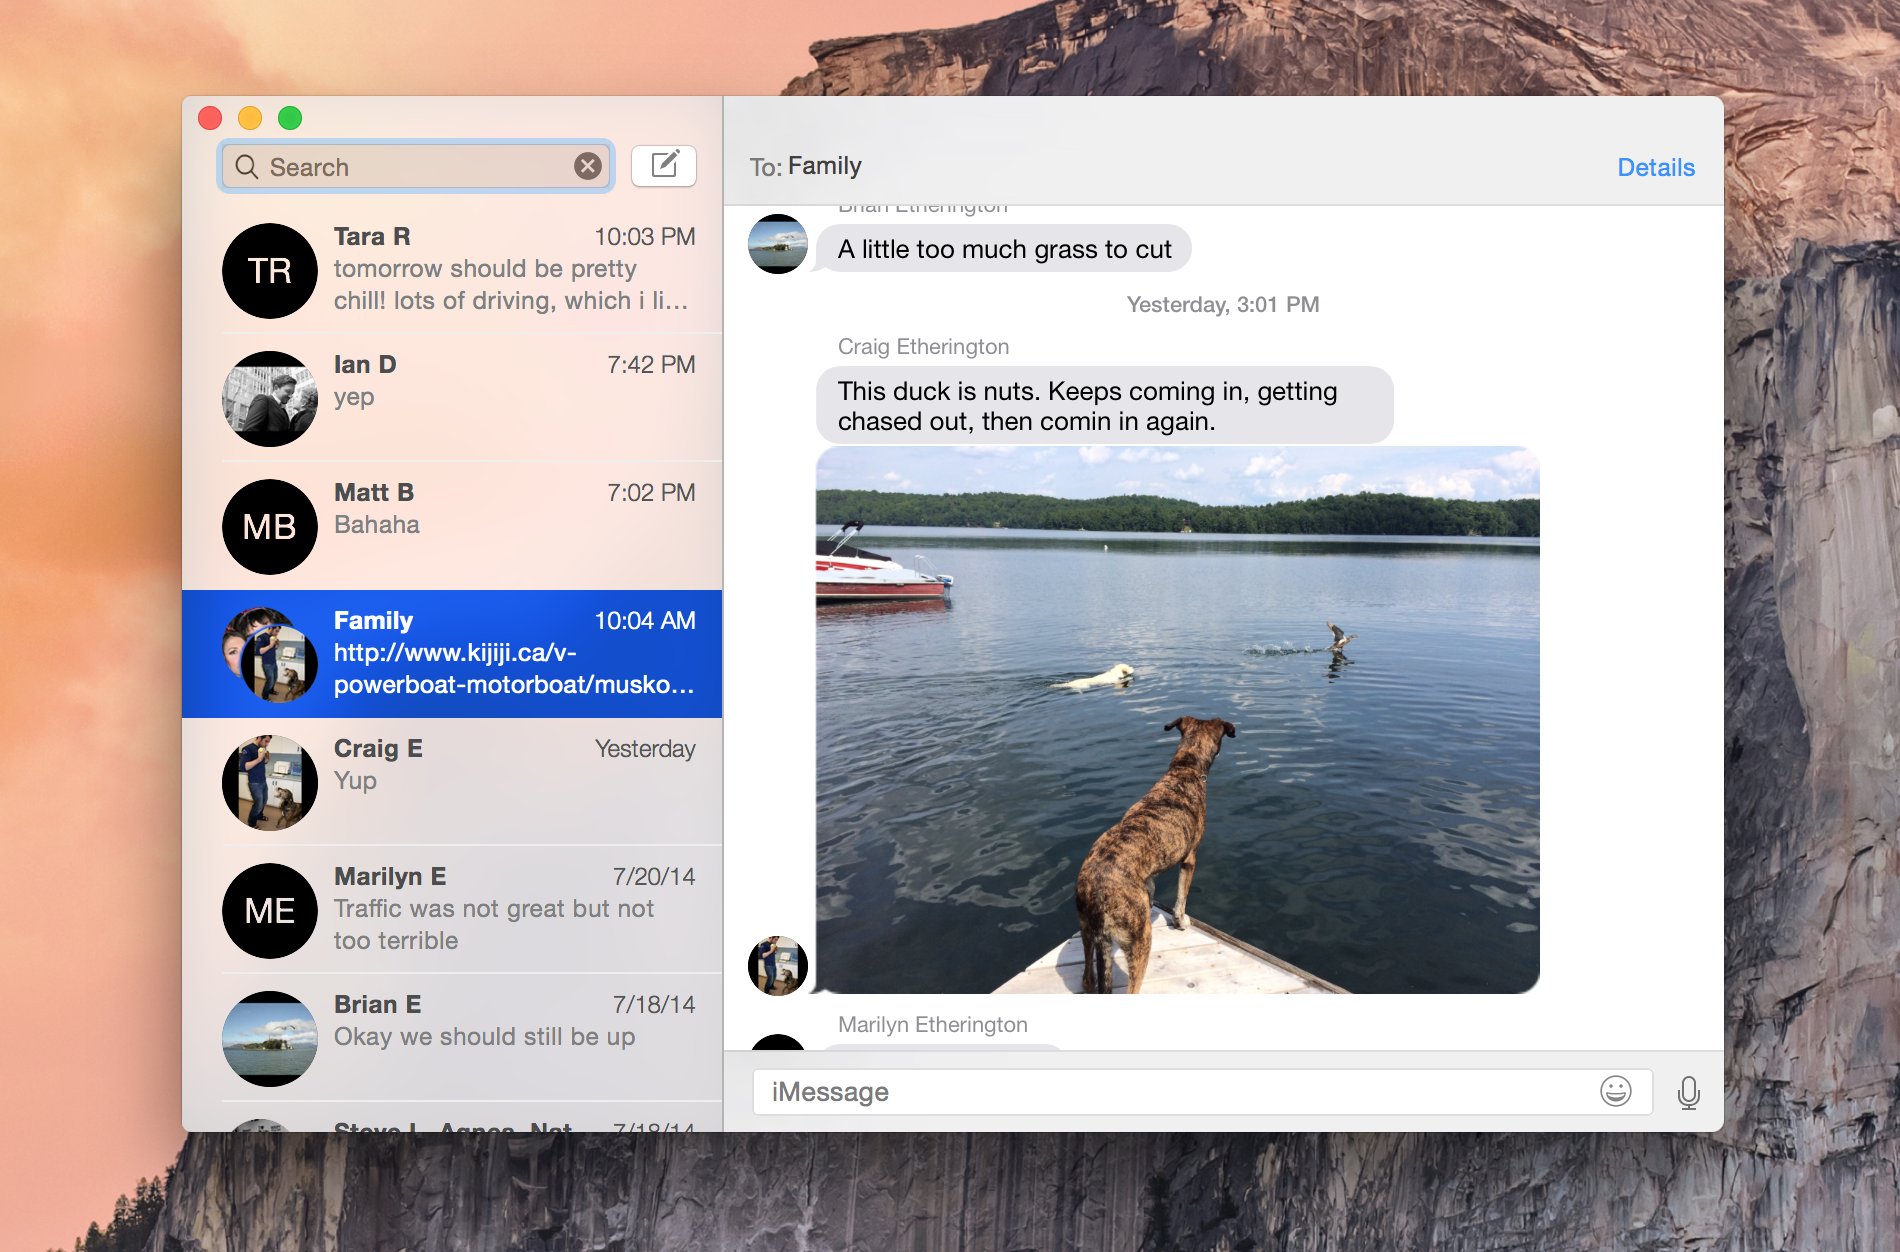This screenshot has width=1900, height=1252.
Task: Open Brian E conversation by his name
Action: point(378,1004)
